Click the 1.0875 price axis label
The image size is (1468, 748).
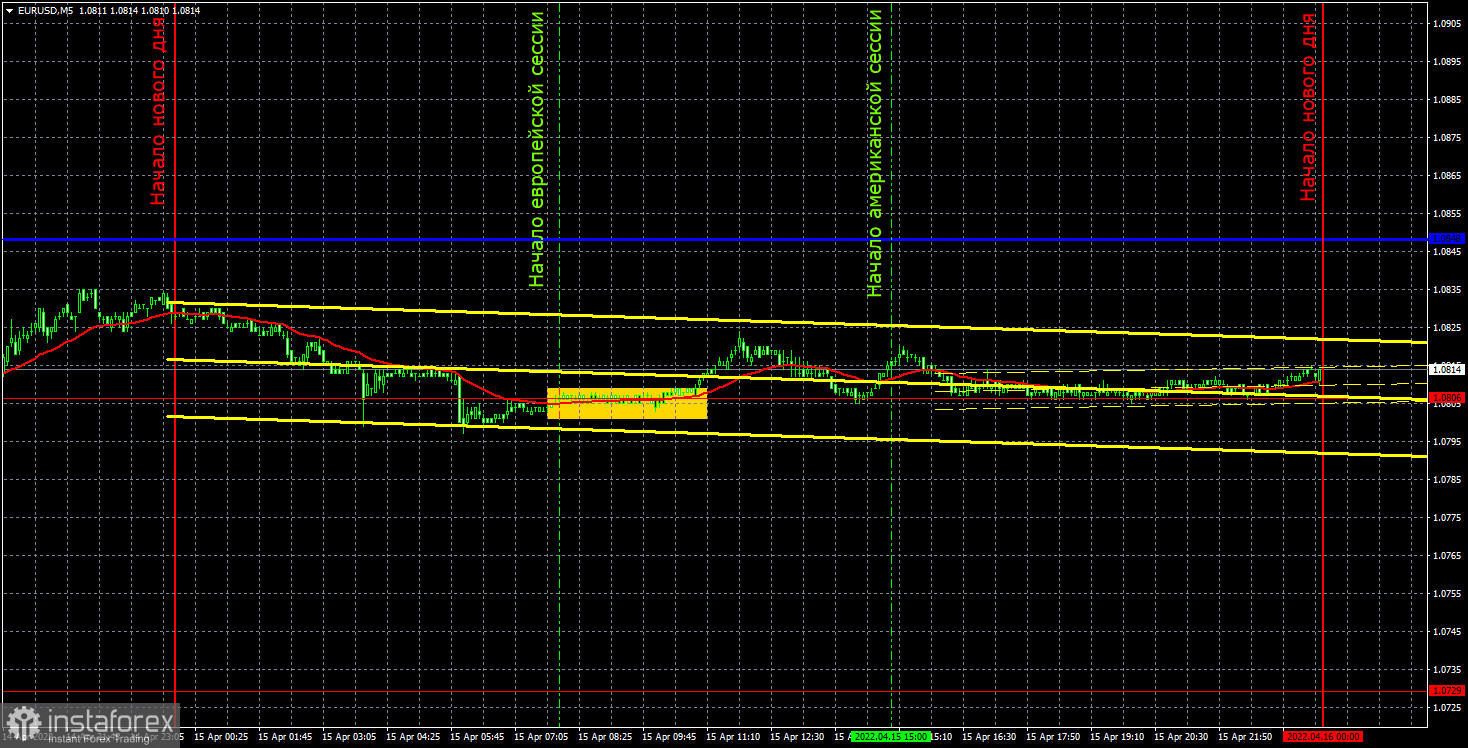1446,137
